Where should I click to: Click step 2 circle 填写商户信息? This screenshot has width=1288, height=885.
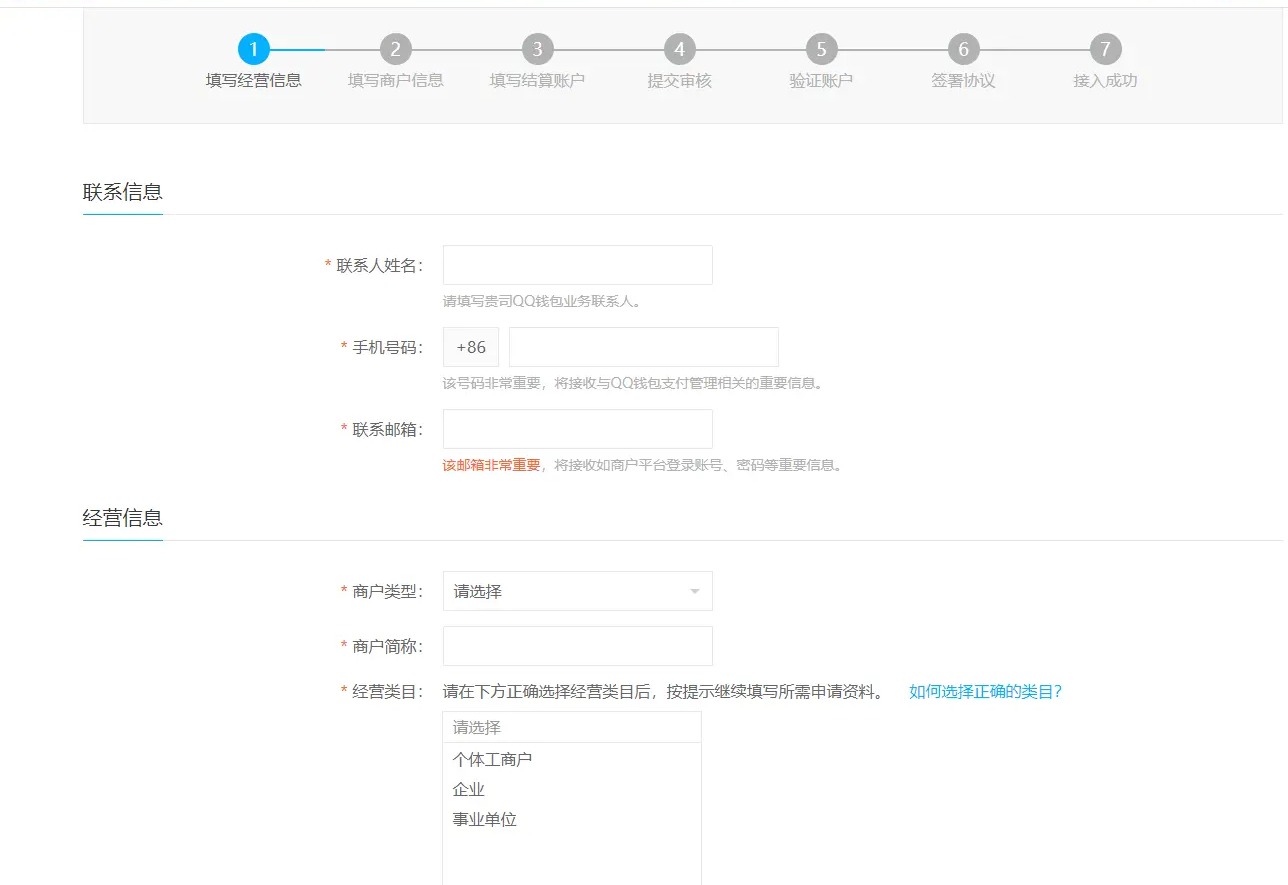(x=396, y=49)
